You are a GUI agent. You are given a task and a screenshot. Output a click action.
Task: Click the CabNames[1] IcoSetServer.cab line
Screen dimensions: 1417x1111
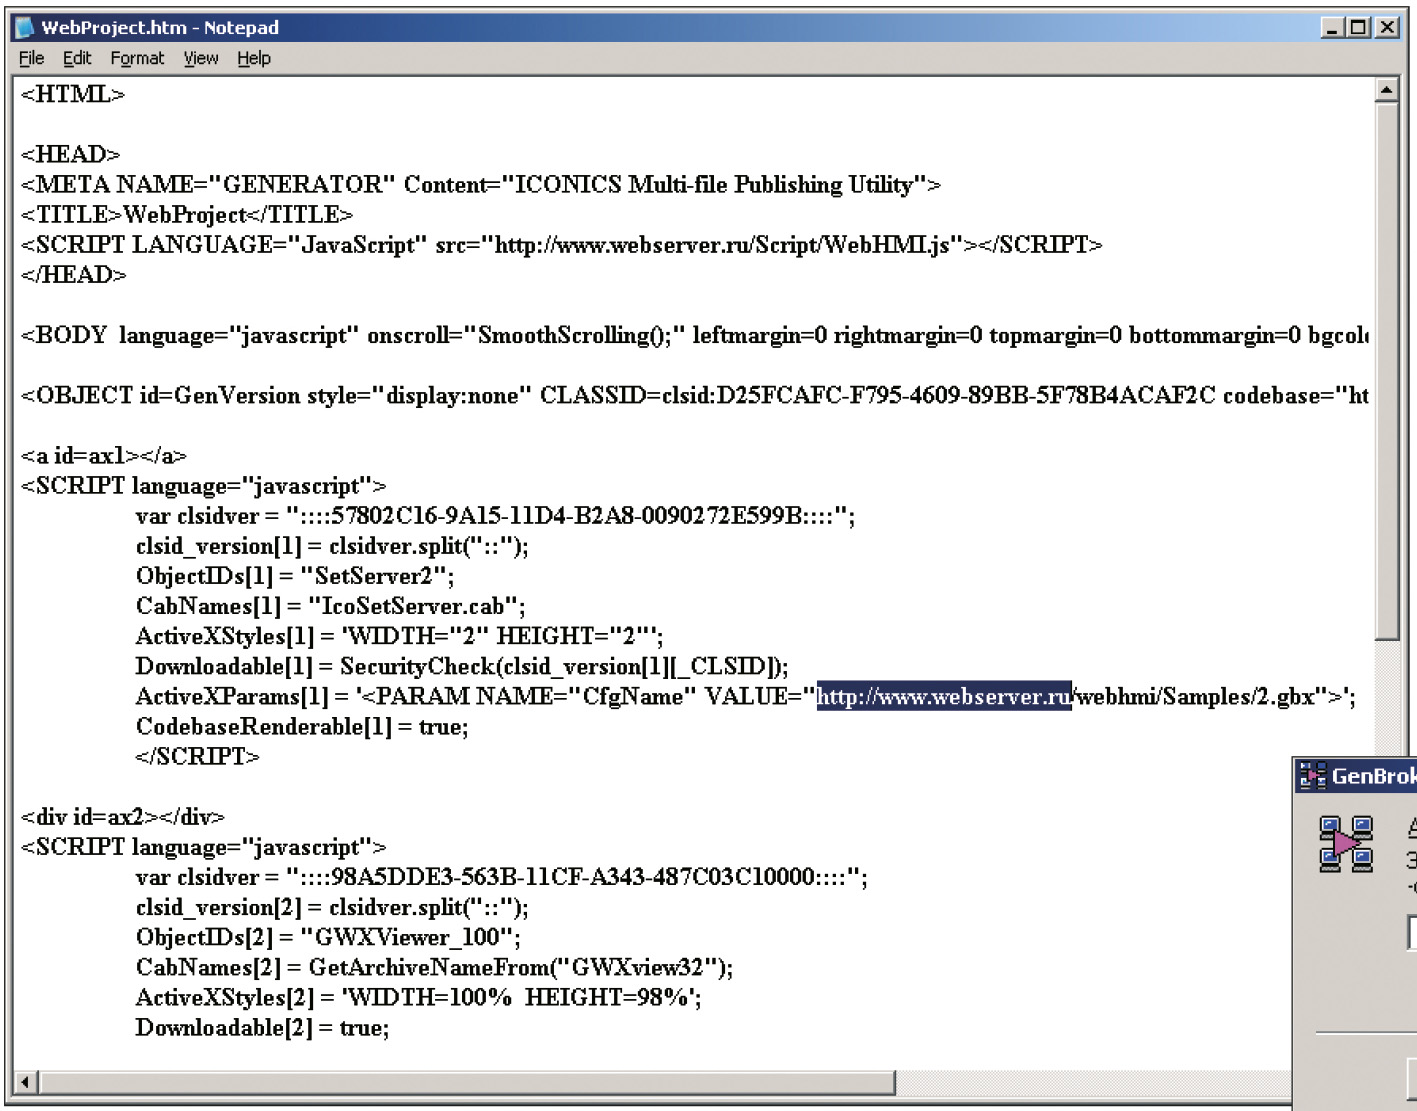click(331, 606)
